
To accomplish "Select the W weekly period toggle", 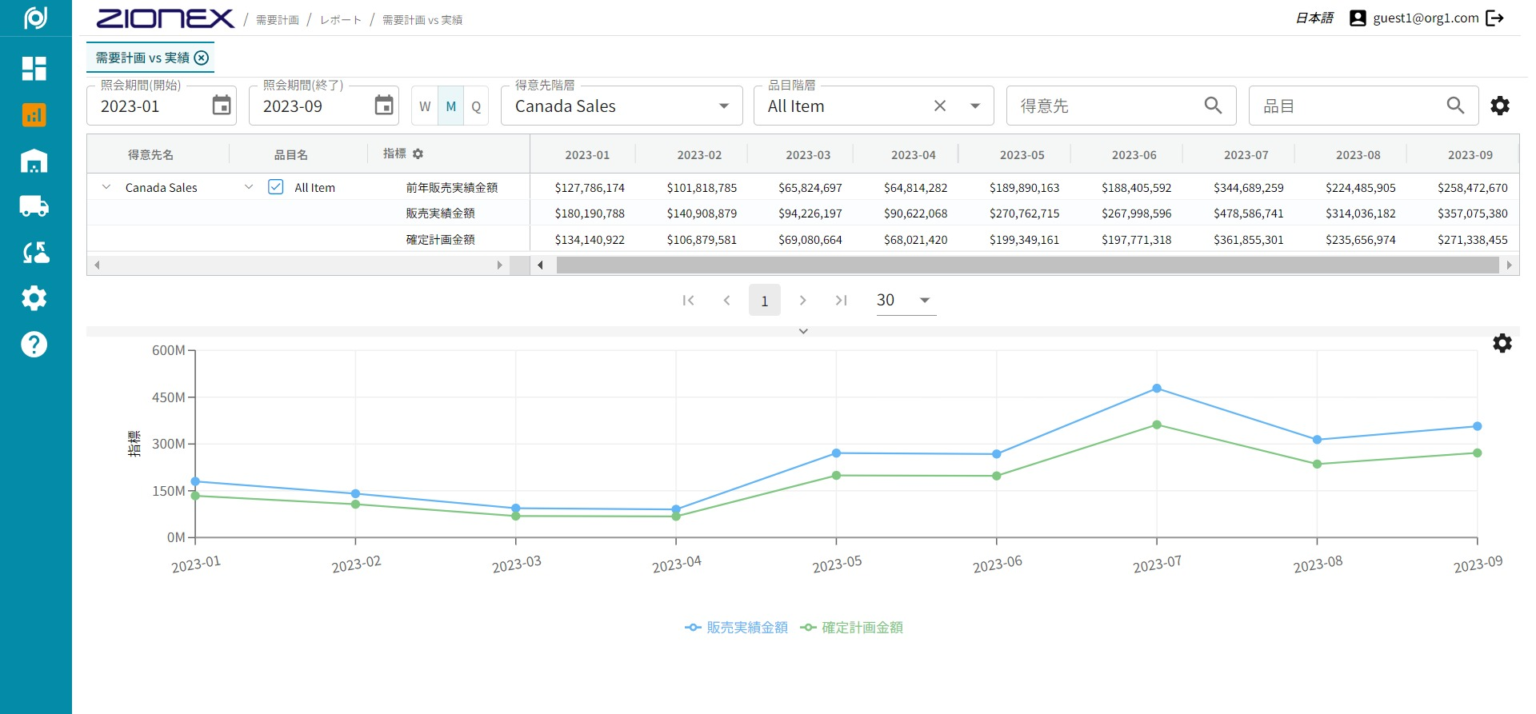I will pos(424,105).
